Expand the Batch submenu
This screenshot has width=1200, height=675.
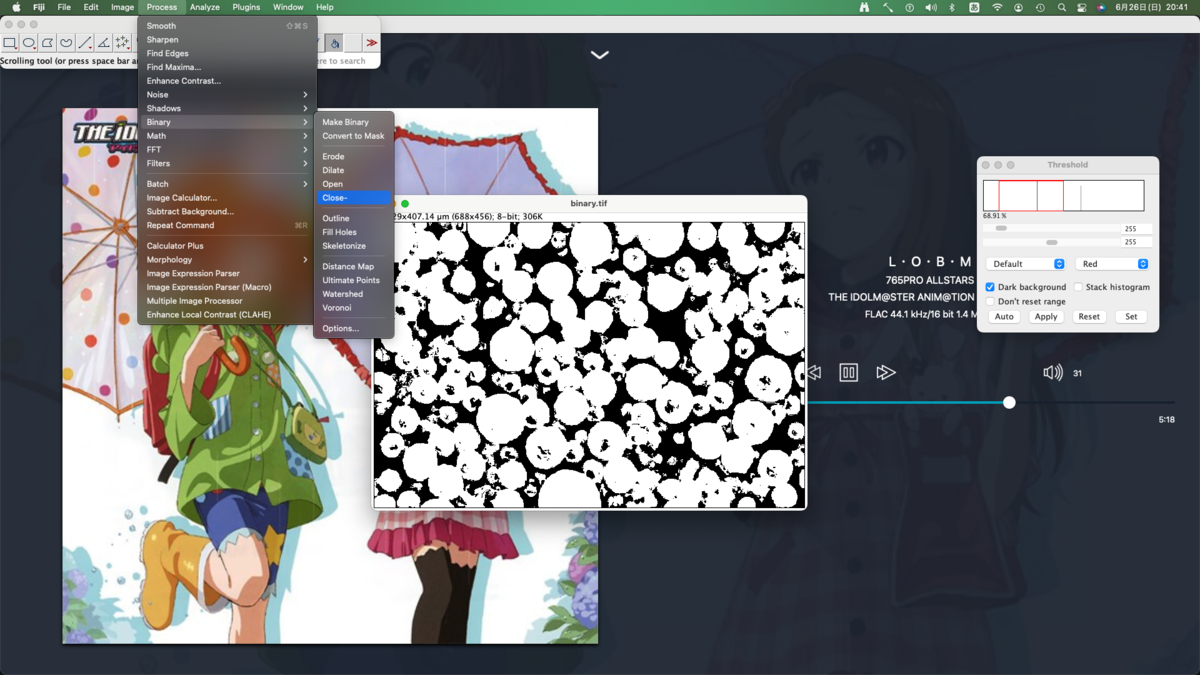click(227, 184)
